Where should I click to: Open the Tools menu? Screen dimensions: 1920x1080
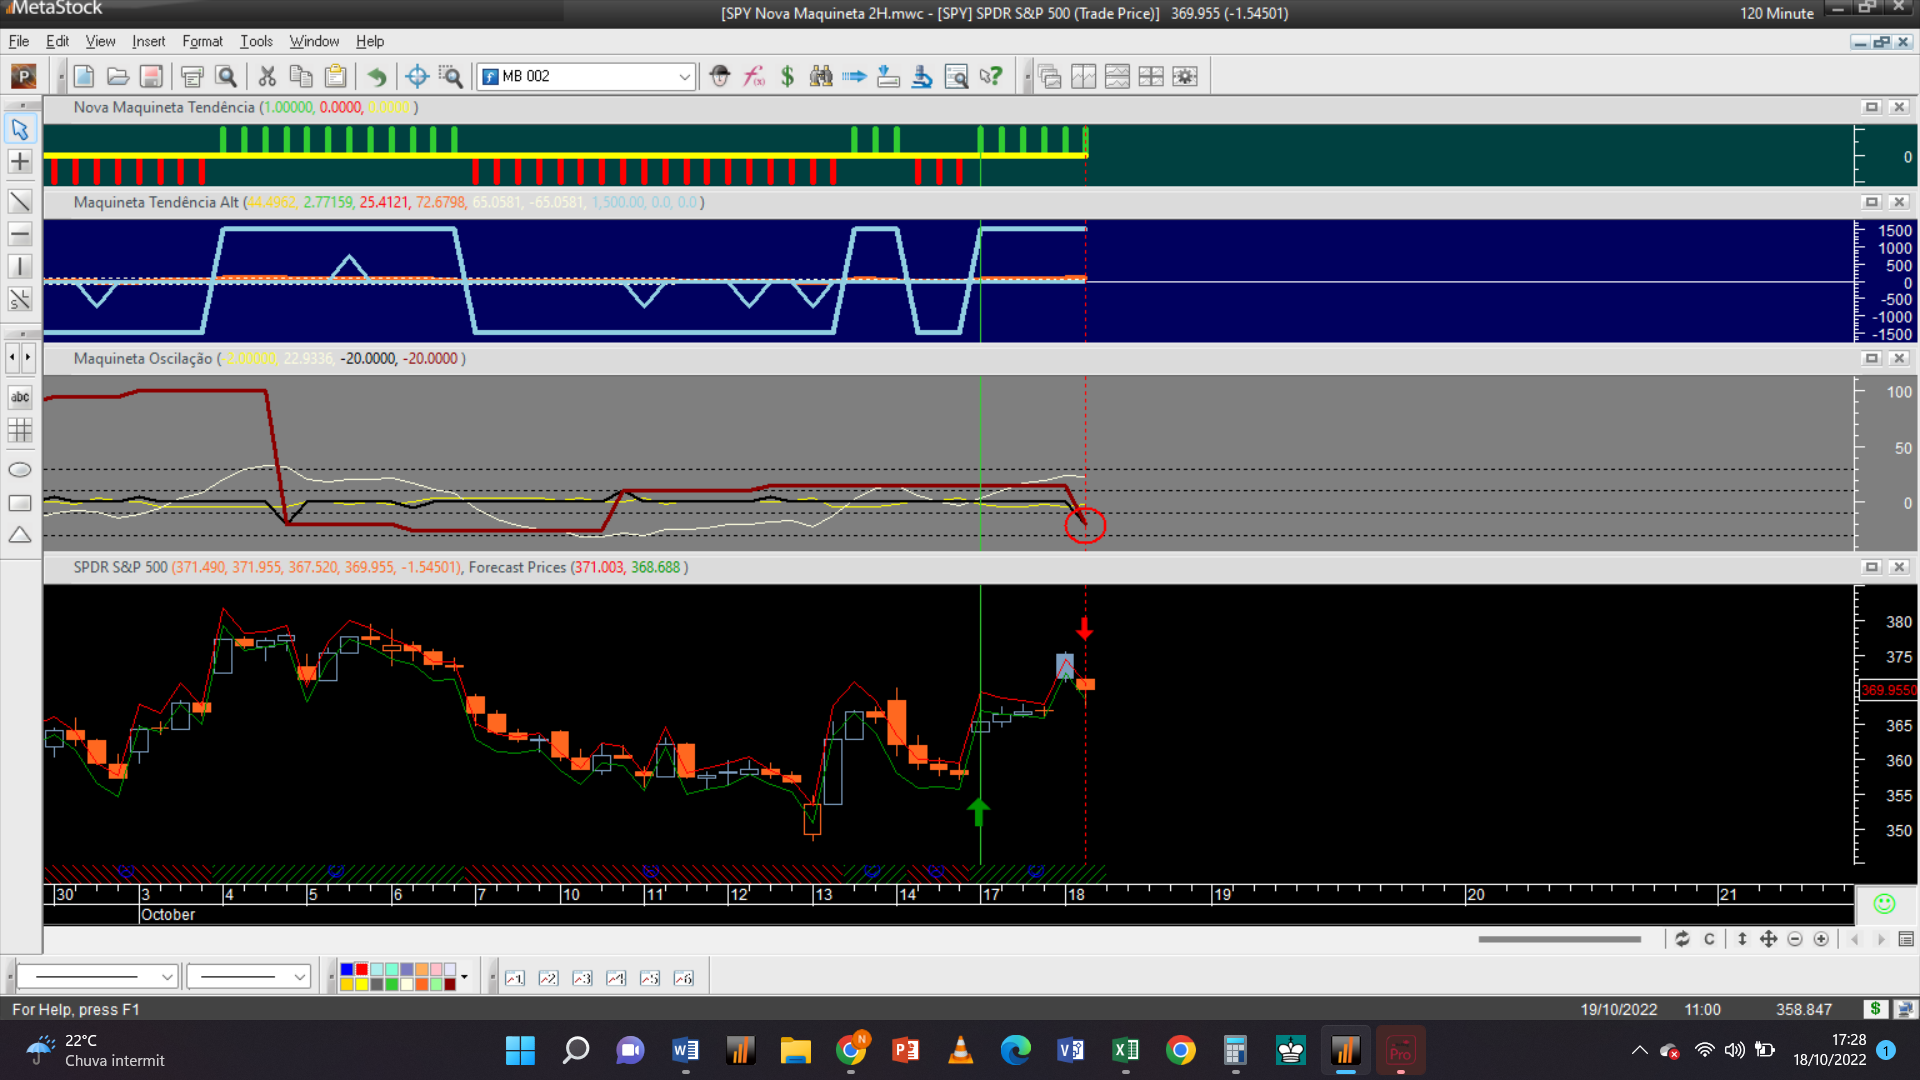pos(256,41)
